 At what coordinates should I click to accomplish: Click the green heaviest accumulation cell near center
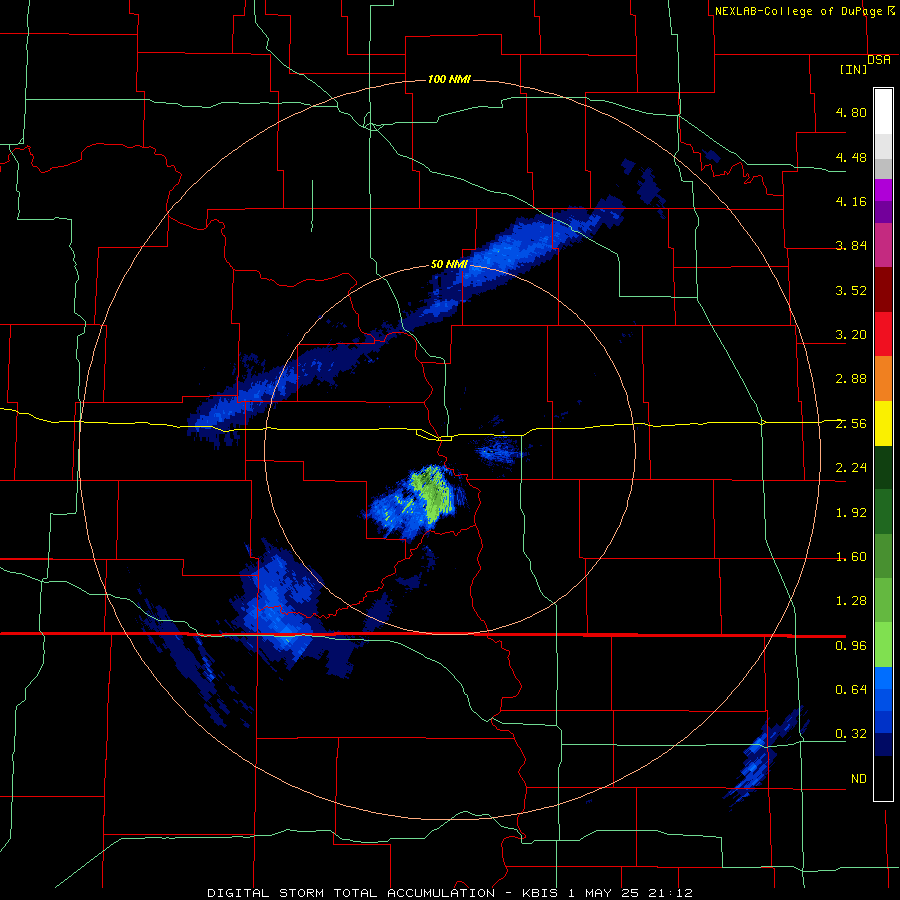coord(433,493)
